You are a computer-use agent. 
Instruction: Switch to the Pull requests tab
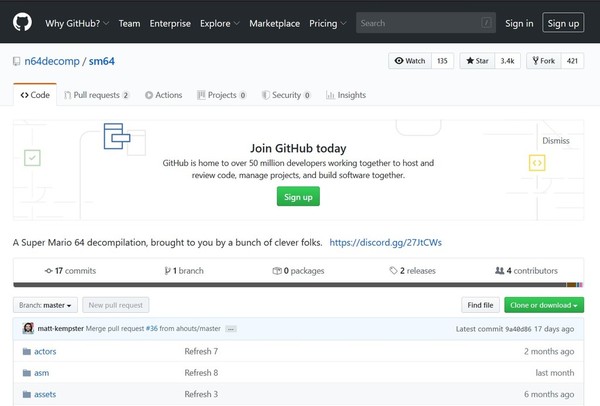(95, 95)
